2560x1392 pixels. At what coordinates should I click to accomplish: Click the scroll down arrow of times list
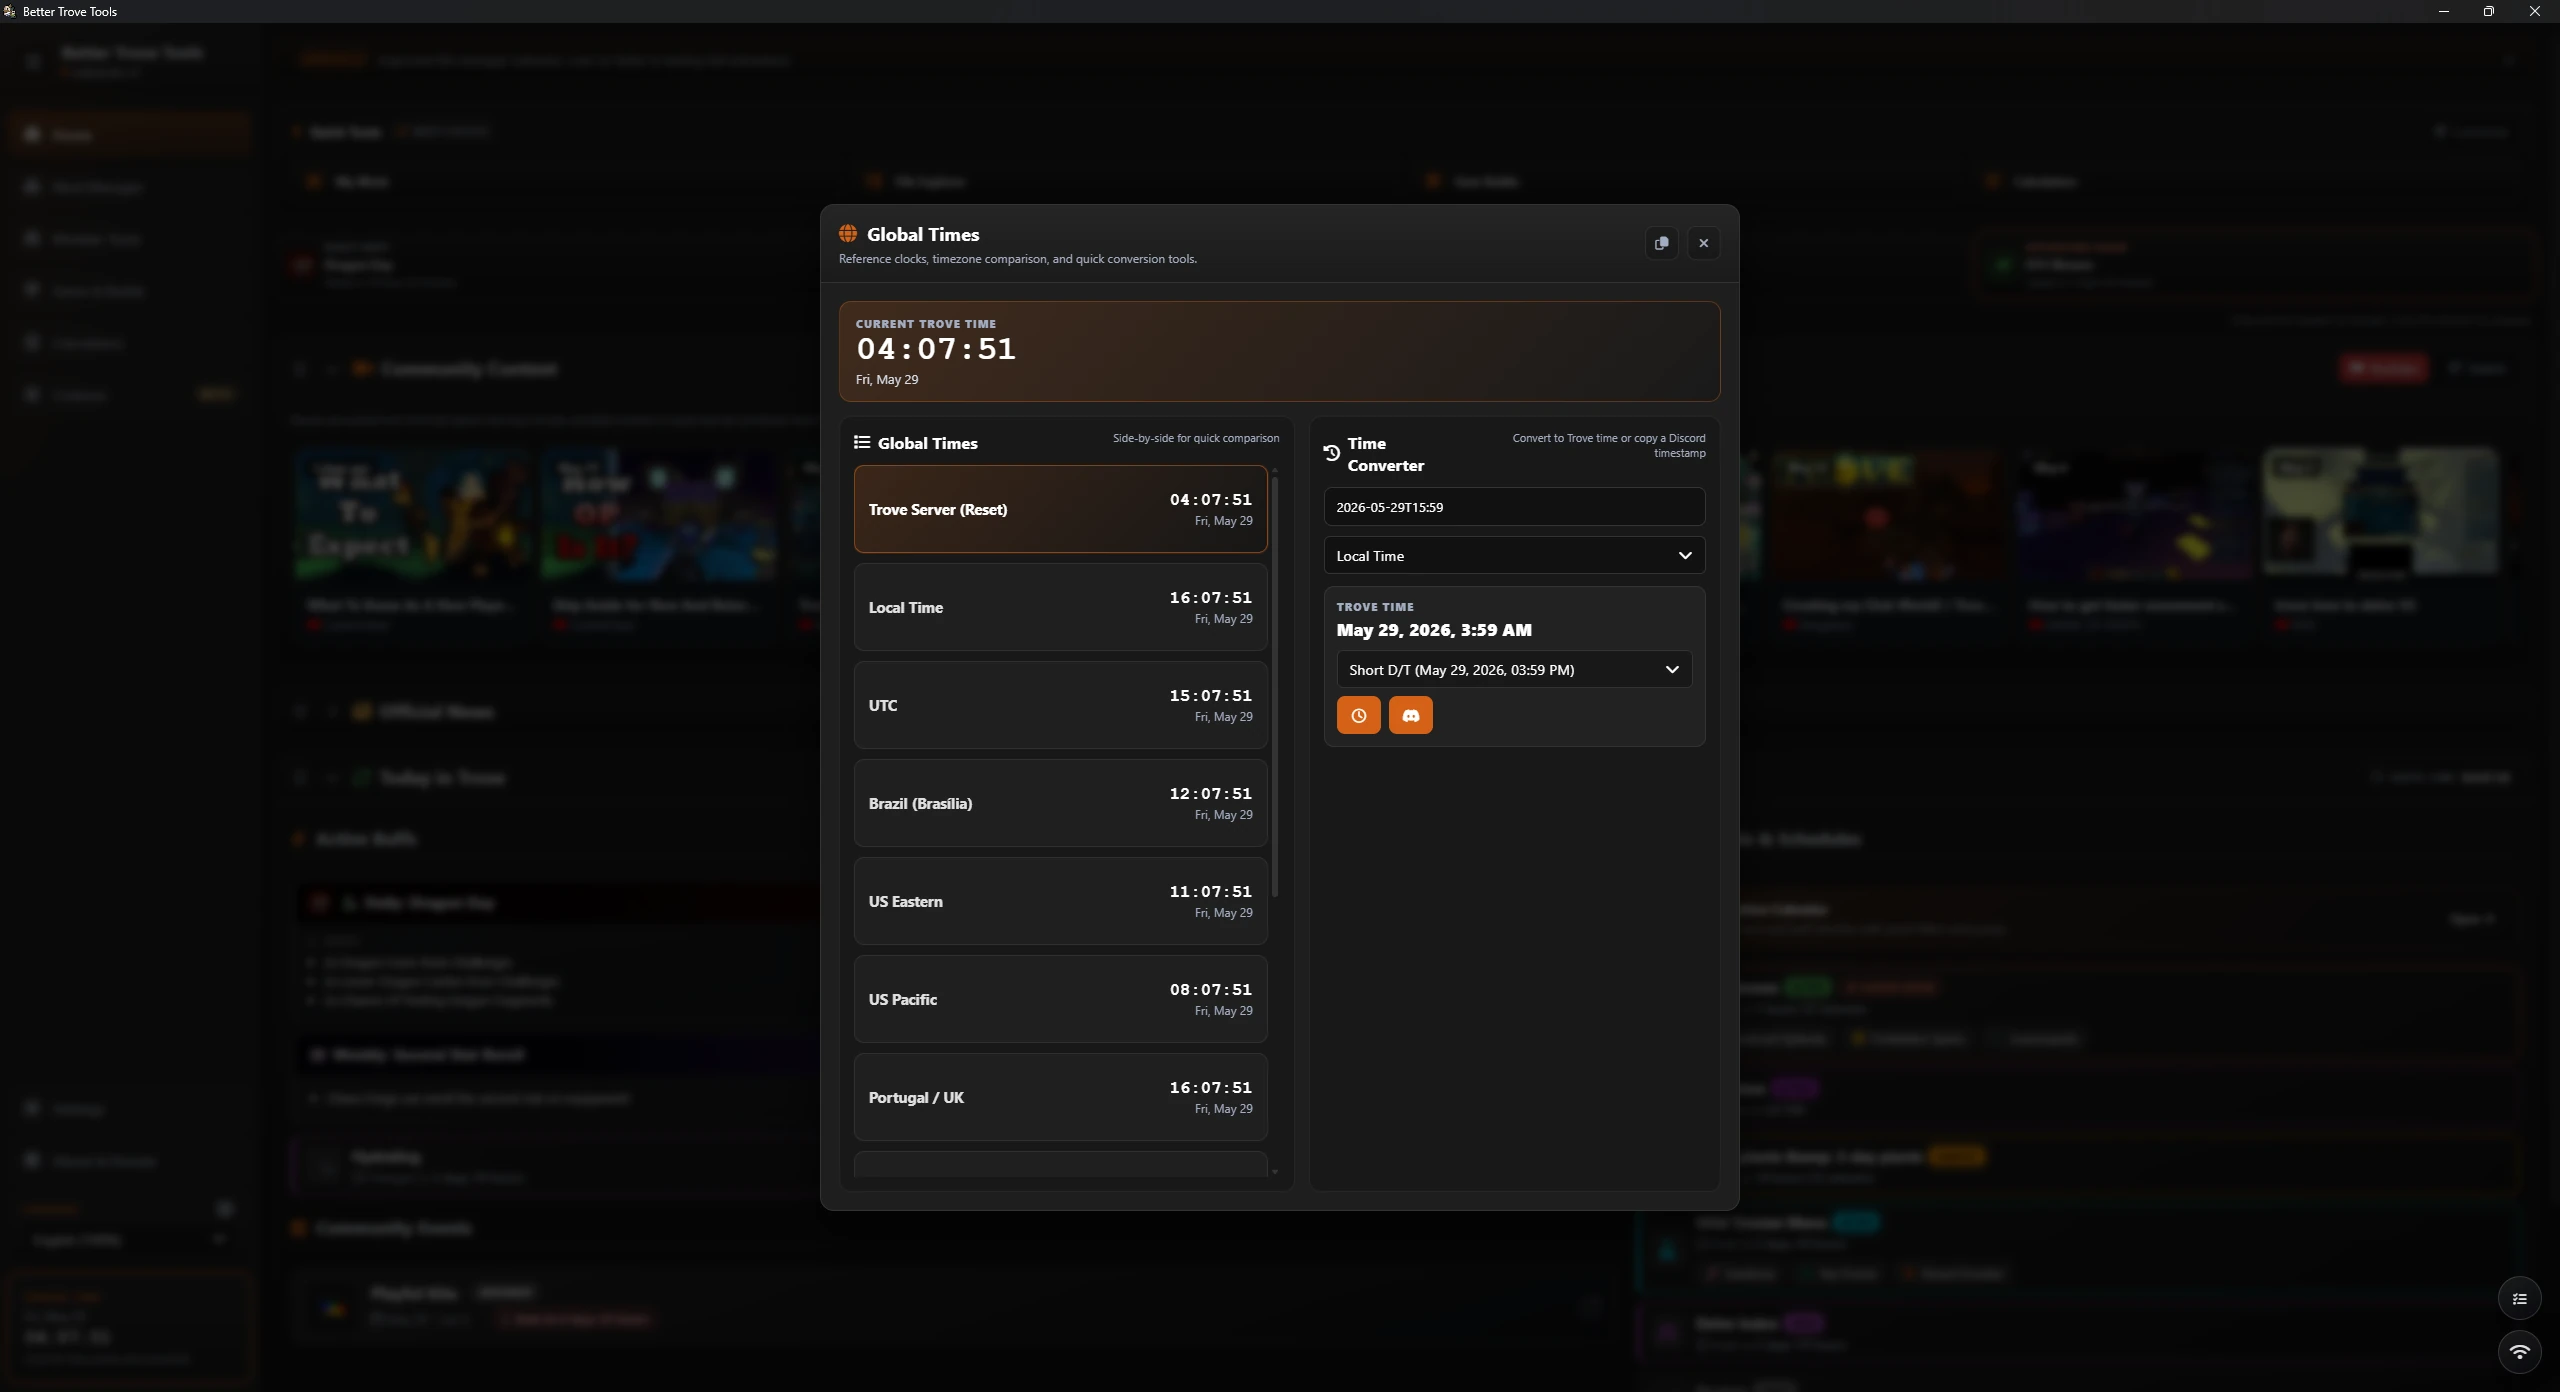pos(1274,1171)
